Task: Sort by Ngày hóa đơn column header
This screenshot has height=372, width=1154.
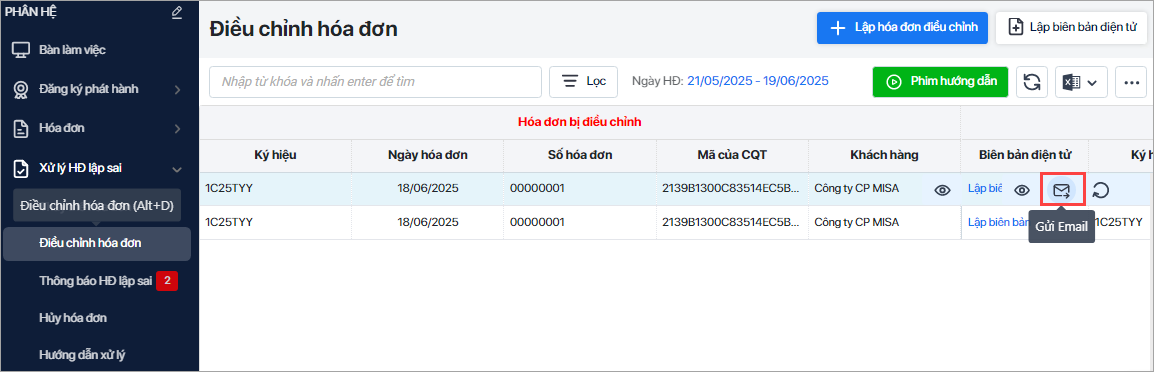Action: pos(428,155)
